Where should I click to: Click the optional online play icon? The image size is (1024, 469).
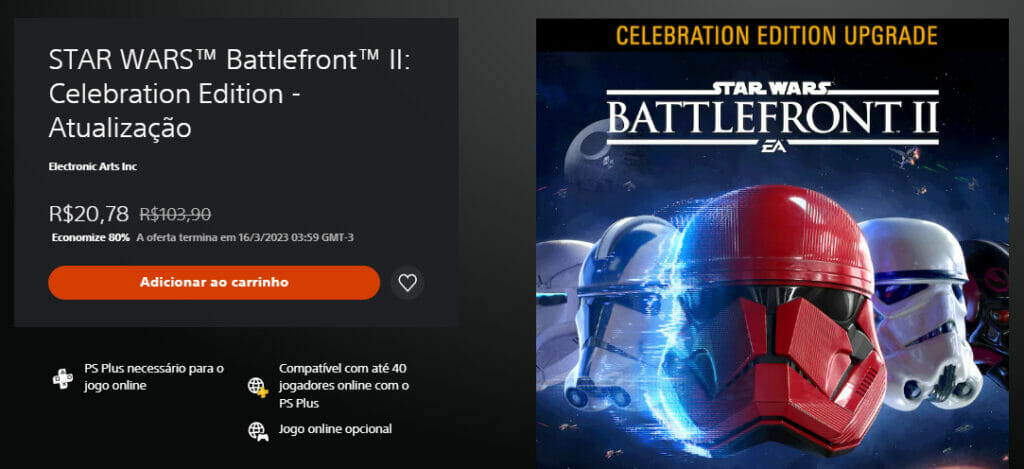tap(258, 430)
